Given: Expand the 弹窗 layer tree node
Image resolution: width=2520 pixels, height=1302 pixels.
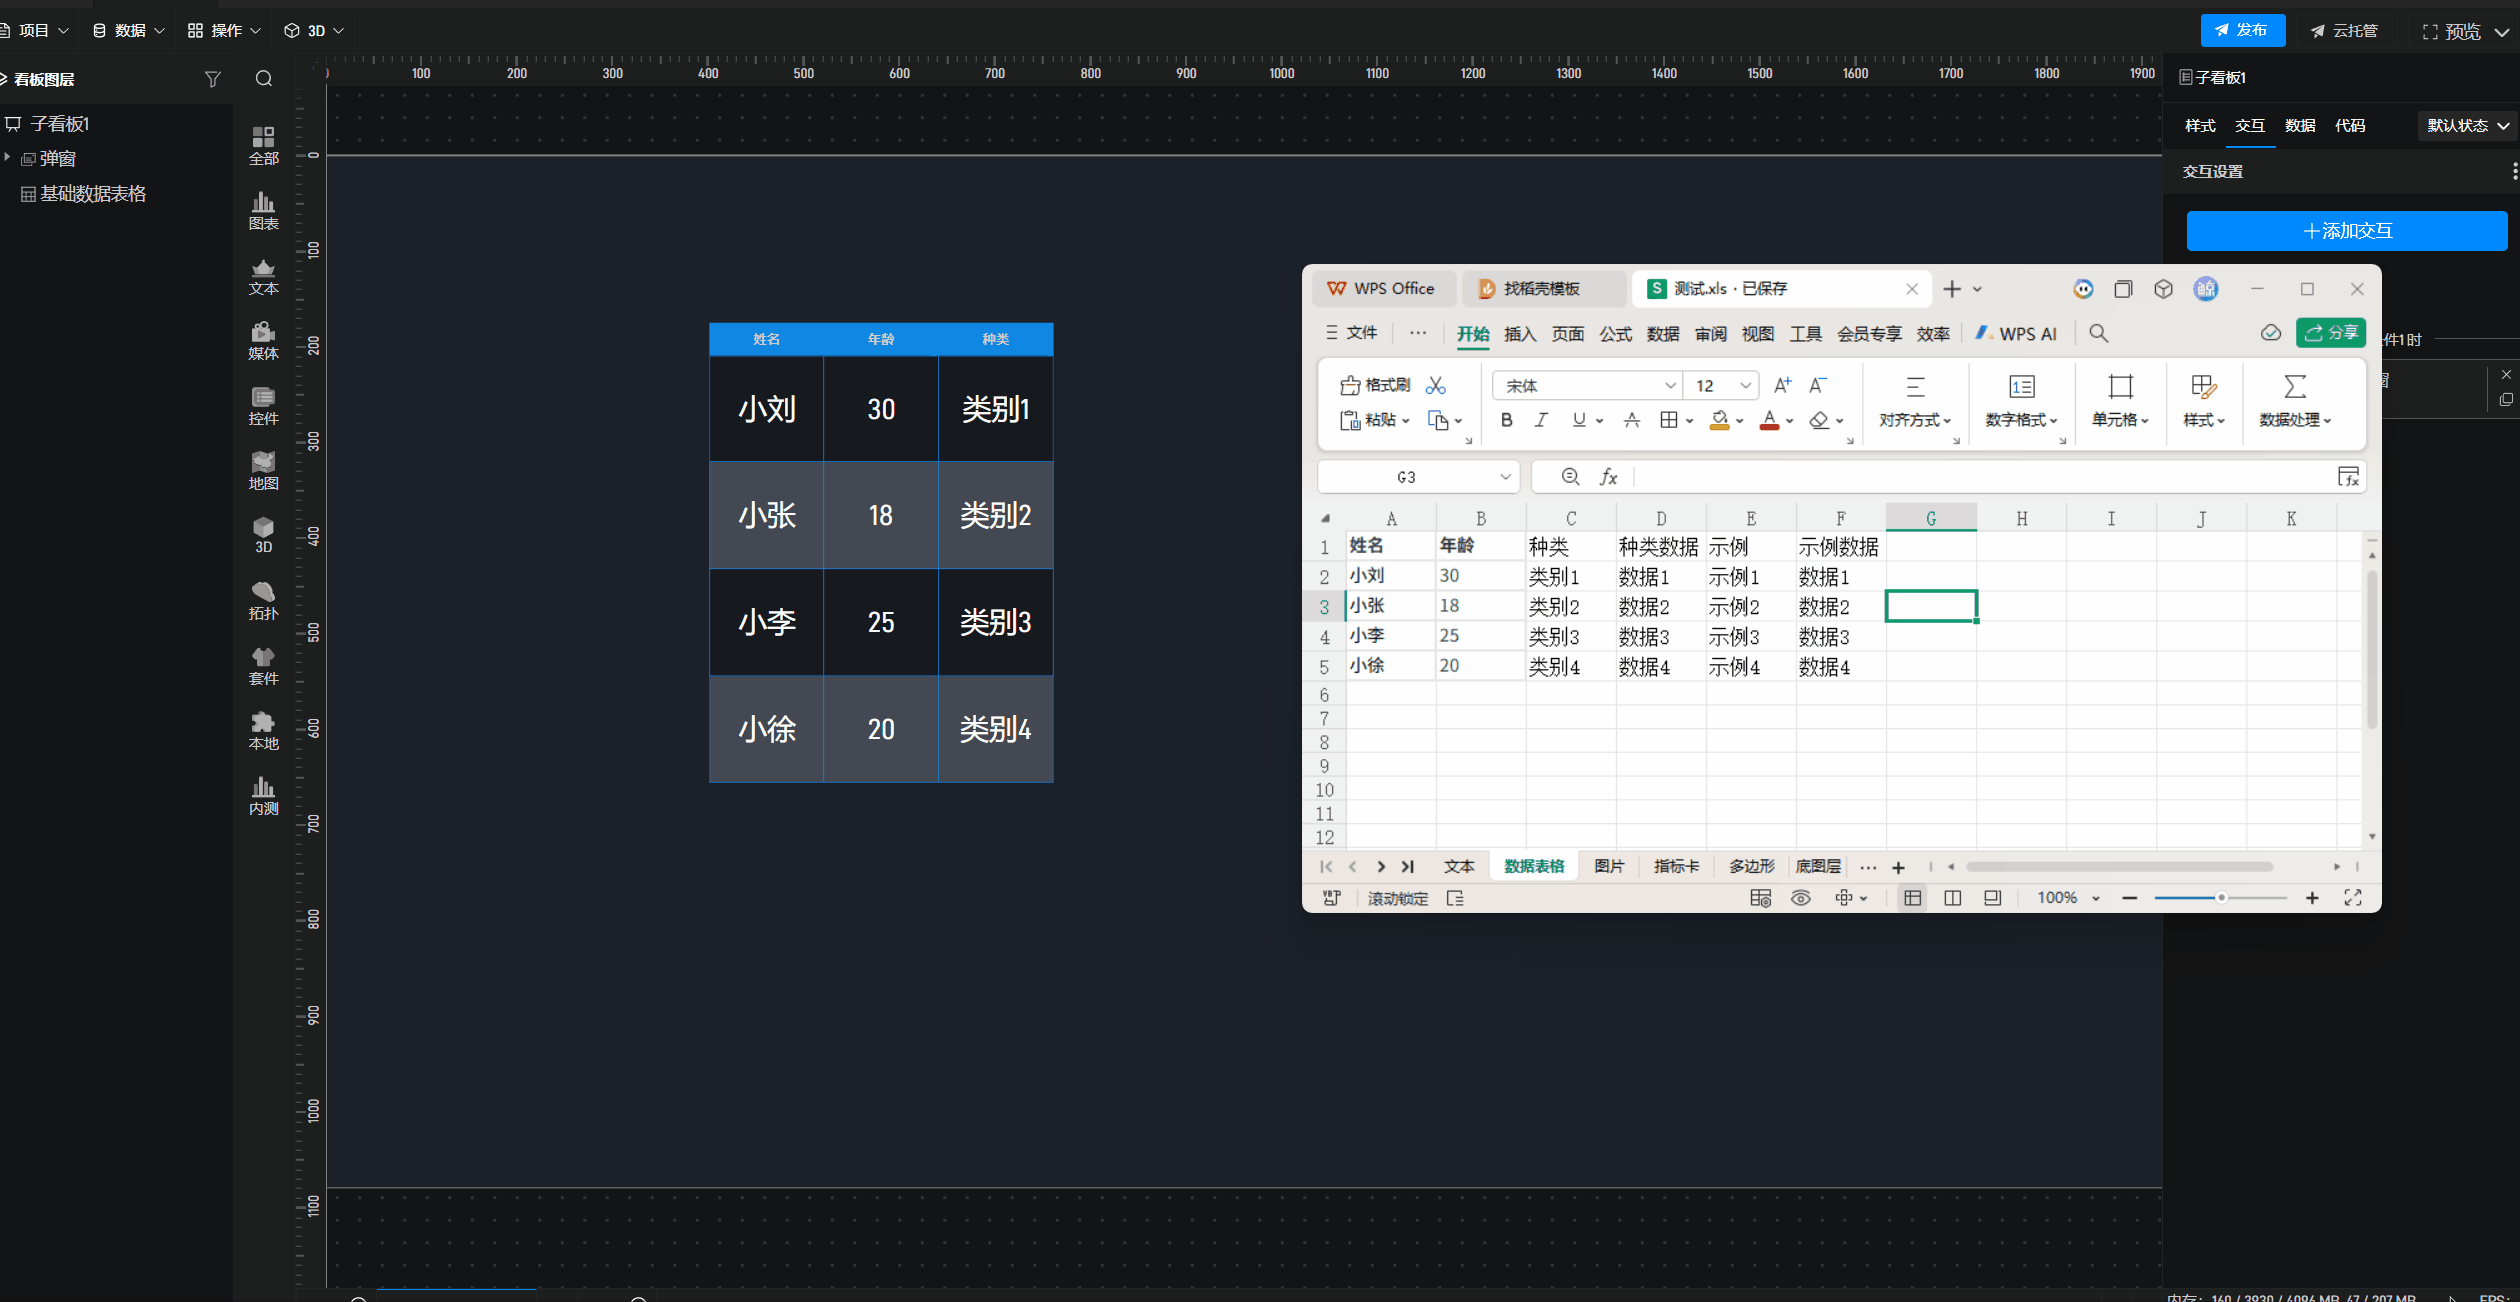Looking at the screenshot, I should 8,158.
